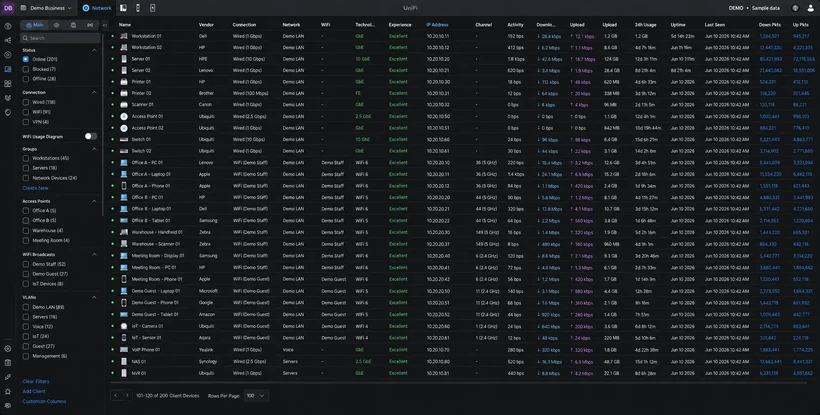Collapse the Status filter section
This screenshot has width=820, height=415.
click(x=94, y=50)
